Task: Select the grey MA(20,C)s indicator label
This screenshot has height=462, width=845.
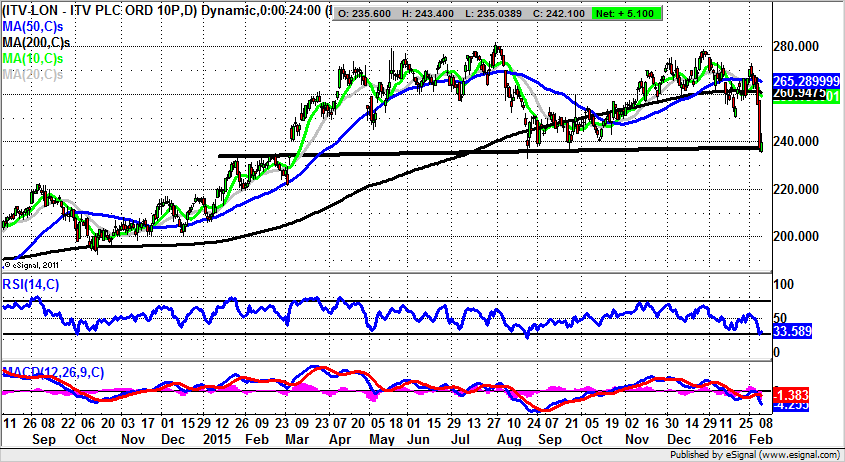Action: [x=32, y=74]
